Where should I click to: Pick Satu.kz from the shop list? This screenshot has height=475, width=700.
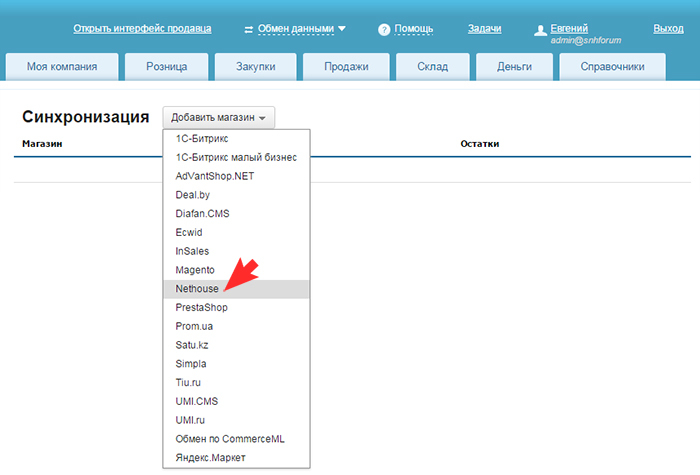pyautogui.click(x=236, y=345)
